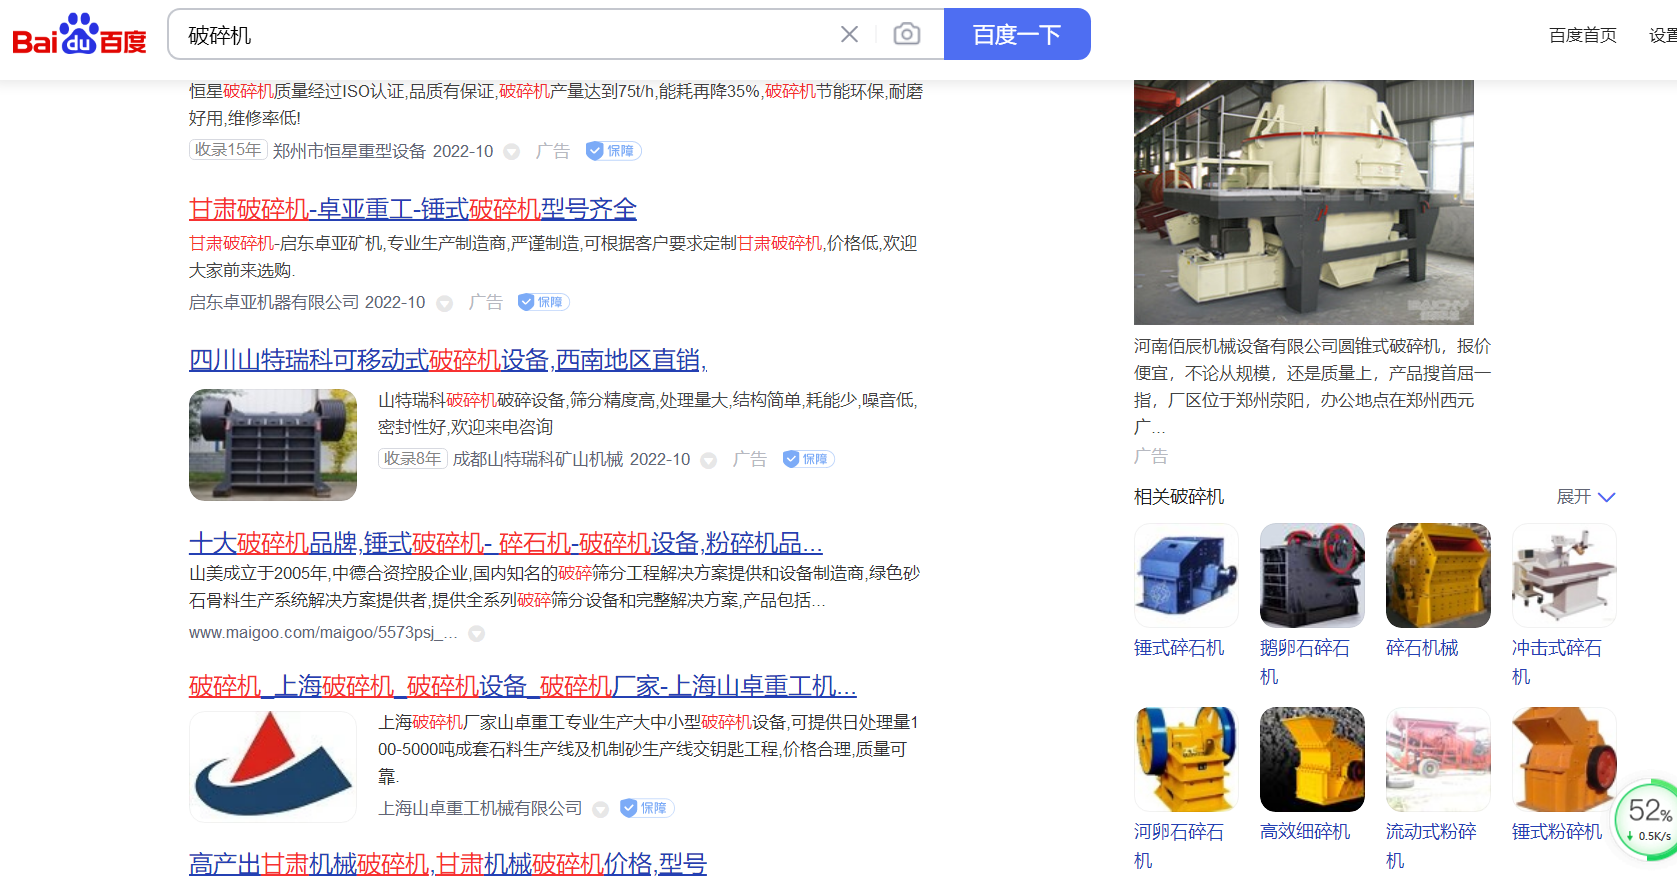Image resolution: width=1677 pixels, height=890 pixels.
Task: Click the 保障 badge for 郑州市恒星重型设备
Action: click(613, 151)
